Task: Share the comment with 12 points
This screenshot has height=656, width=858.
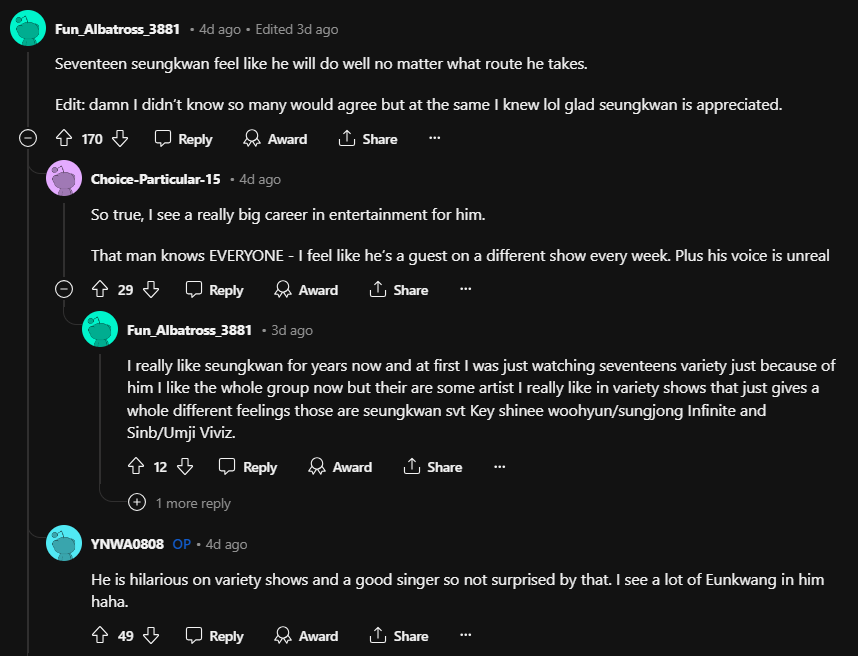Action: point(432,467)
